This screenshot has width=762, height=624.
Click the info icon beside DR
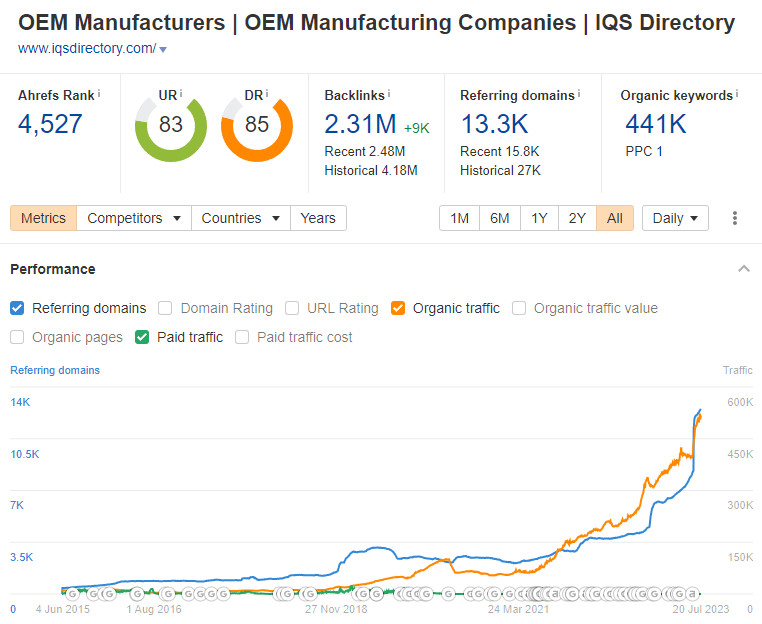point(268,93)
